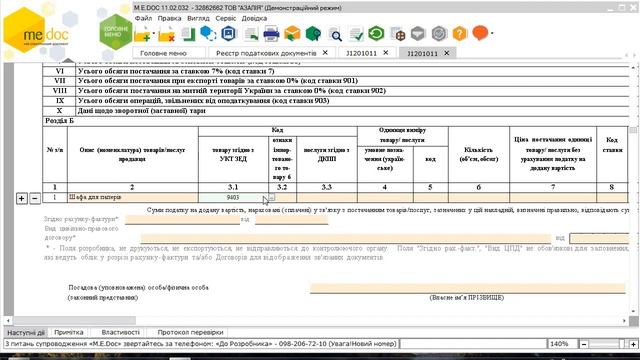
Task: Click row X Дані щодо зворотної тари text
Action: tap(142, 111)
